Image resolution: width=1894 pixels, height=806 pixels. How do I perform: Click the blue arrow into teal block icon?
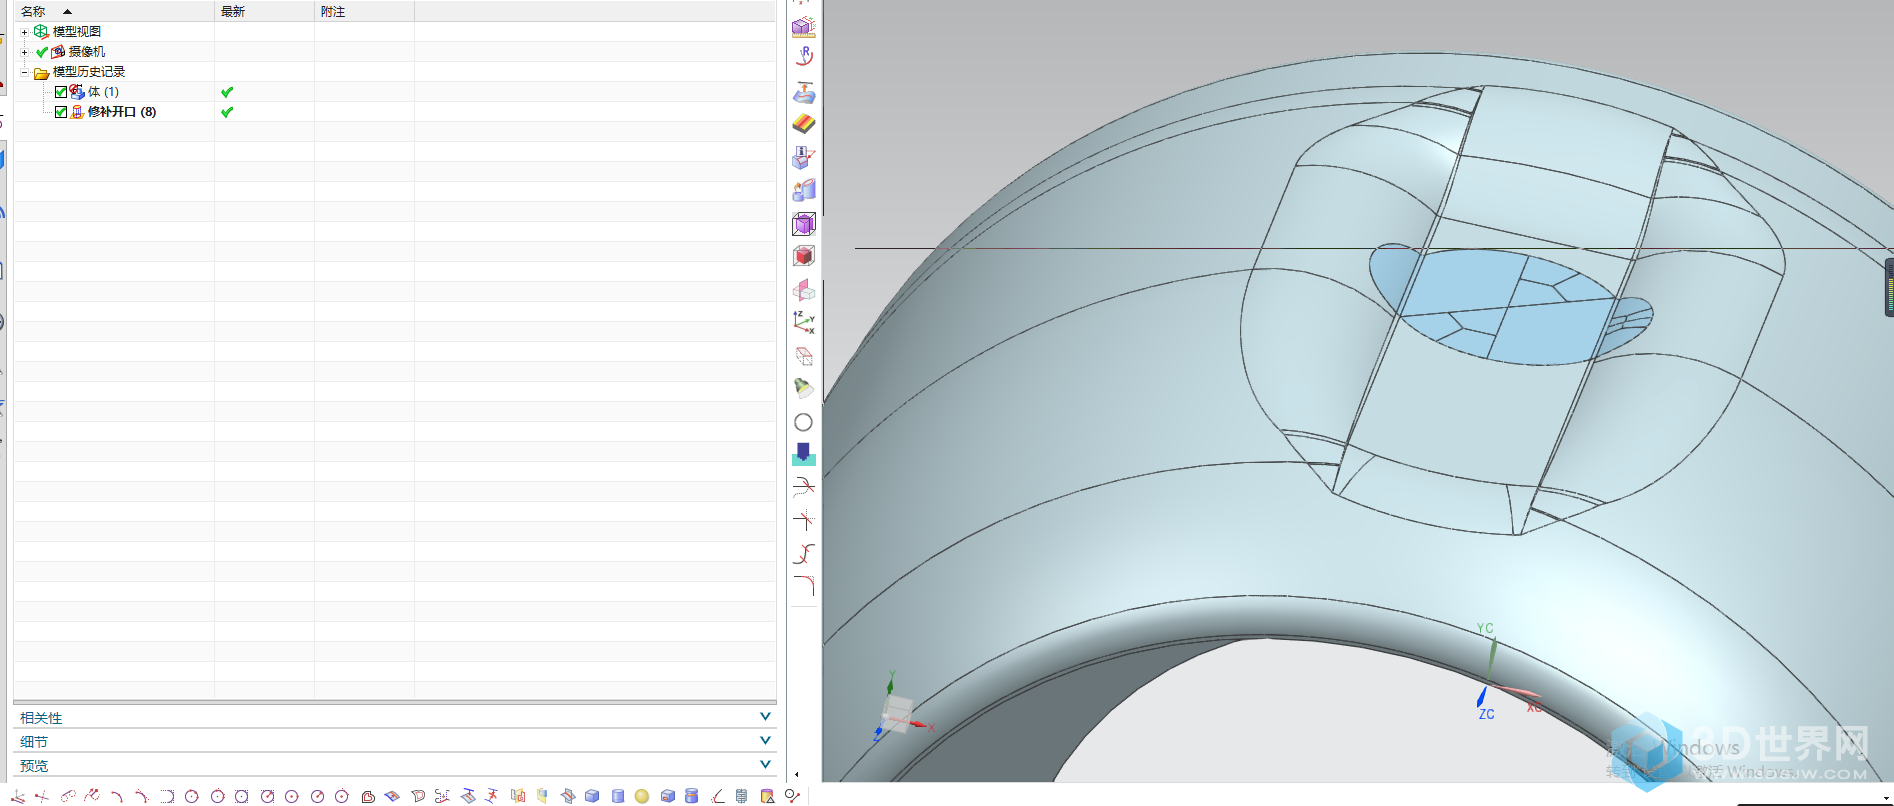(x=804, y=454)
